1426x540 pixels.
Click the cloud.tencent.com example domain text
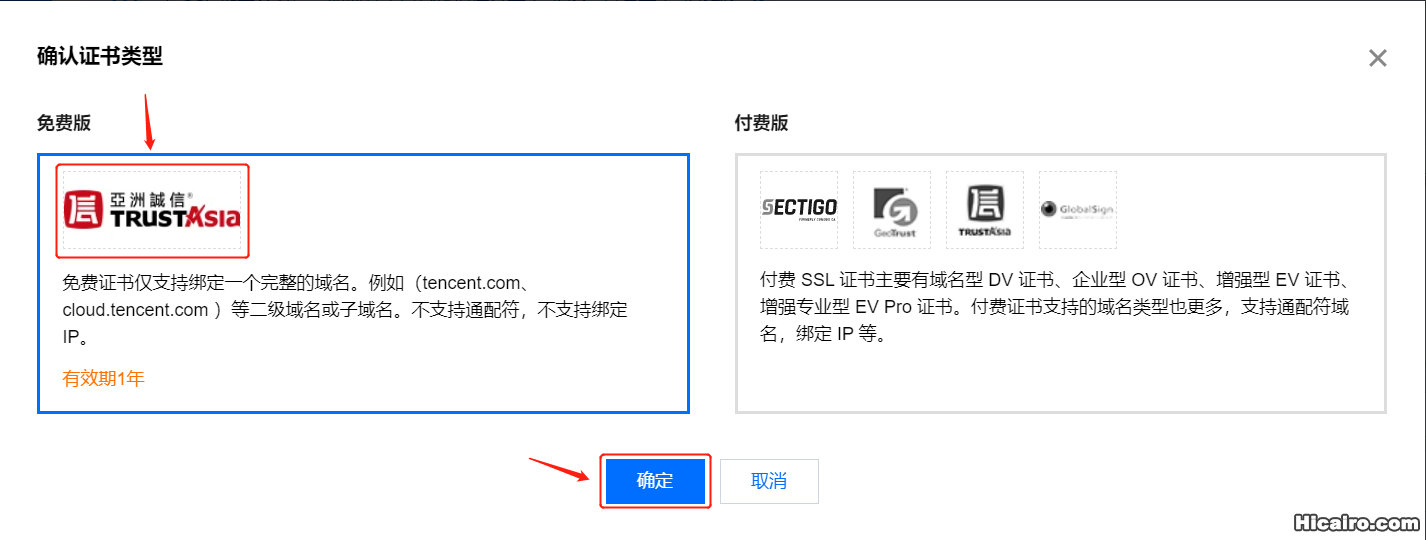point(135,310)
